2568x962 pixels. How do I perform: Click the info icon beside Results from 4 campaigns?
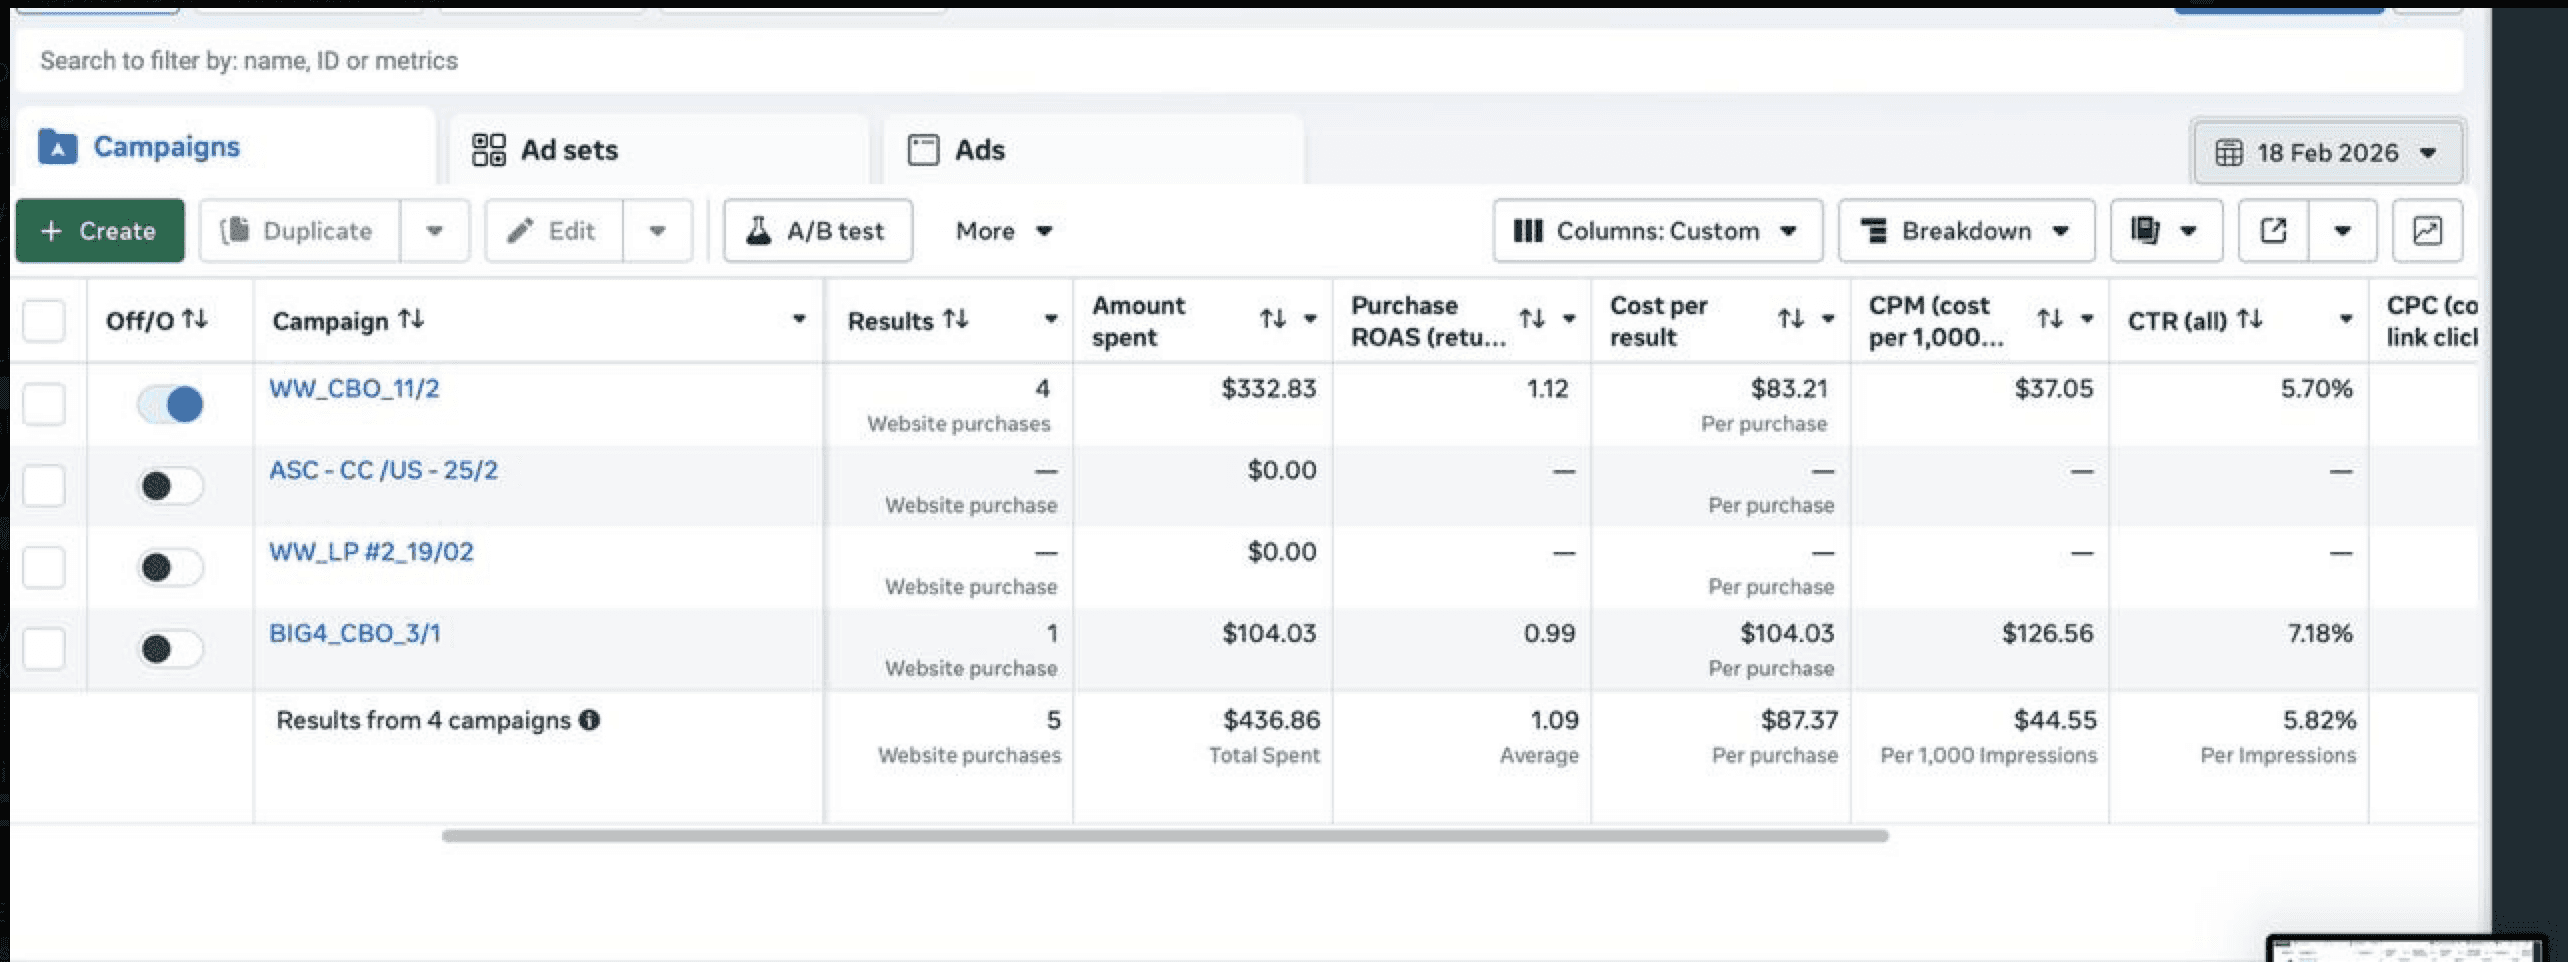[590, 720]
